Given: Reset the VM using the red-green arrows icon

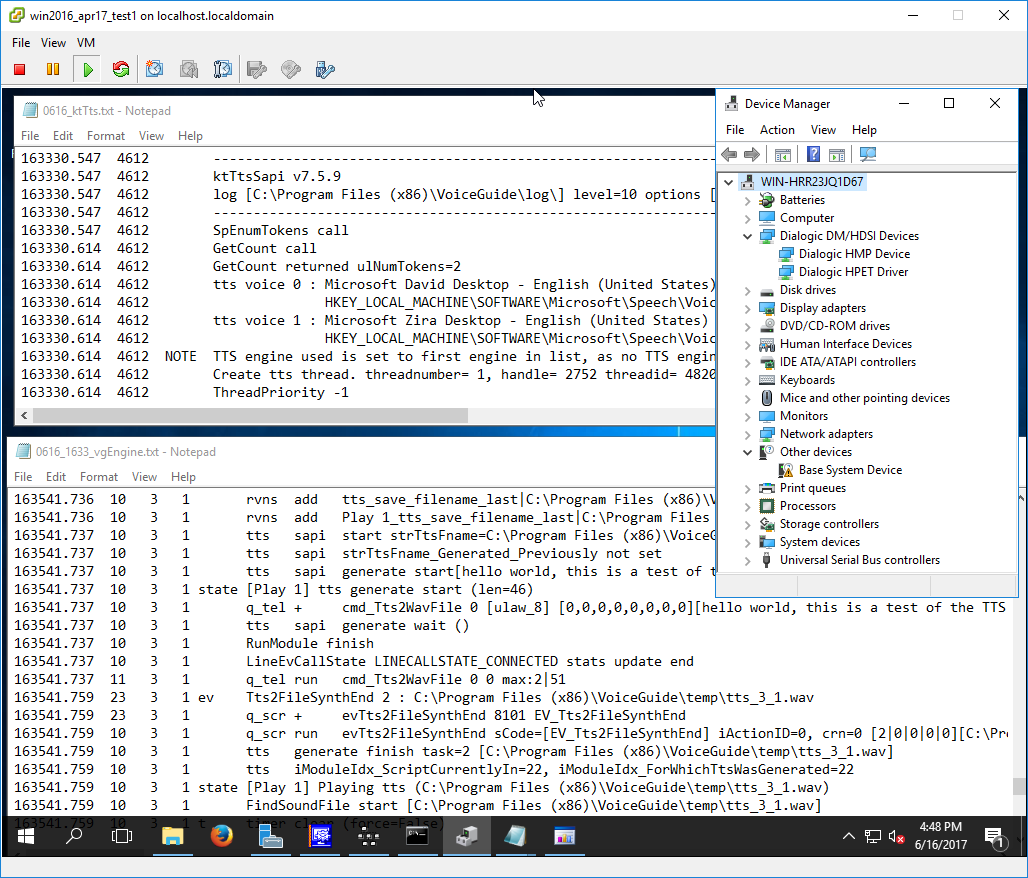Looking at the screenshot, I should [x=121, y=70].
